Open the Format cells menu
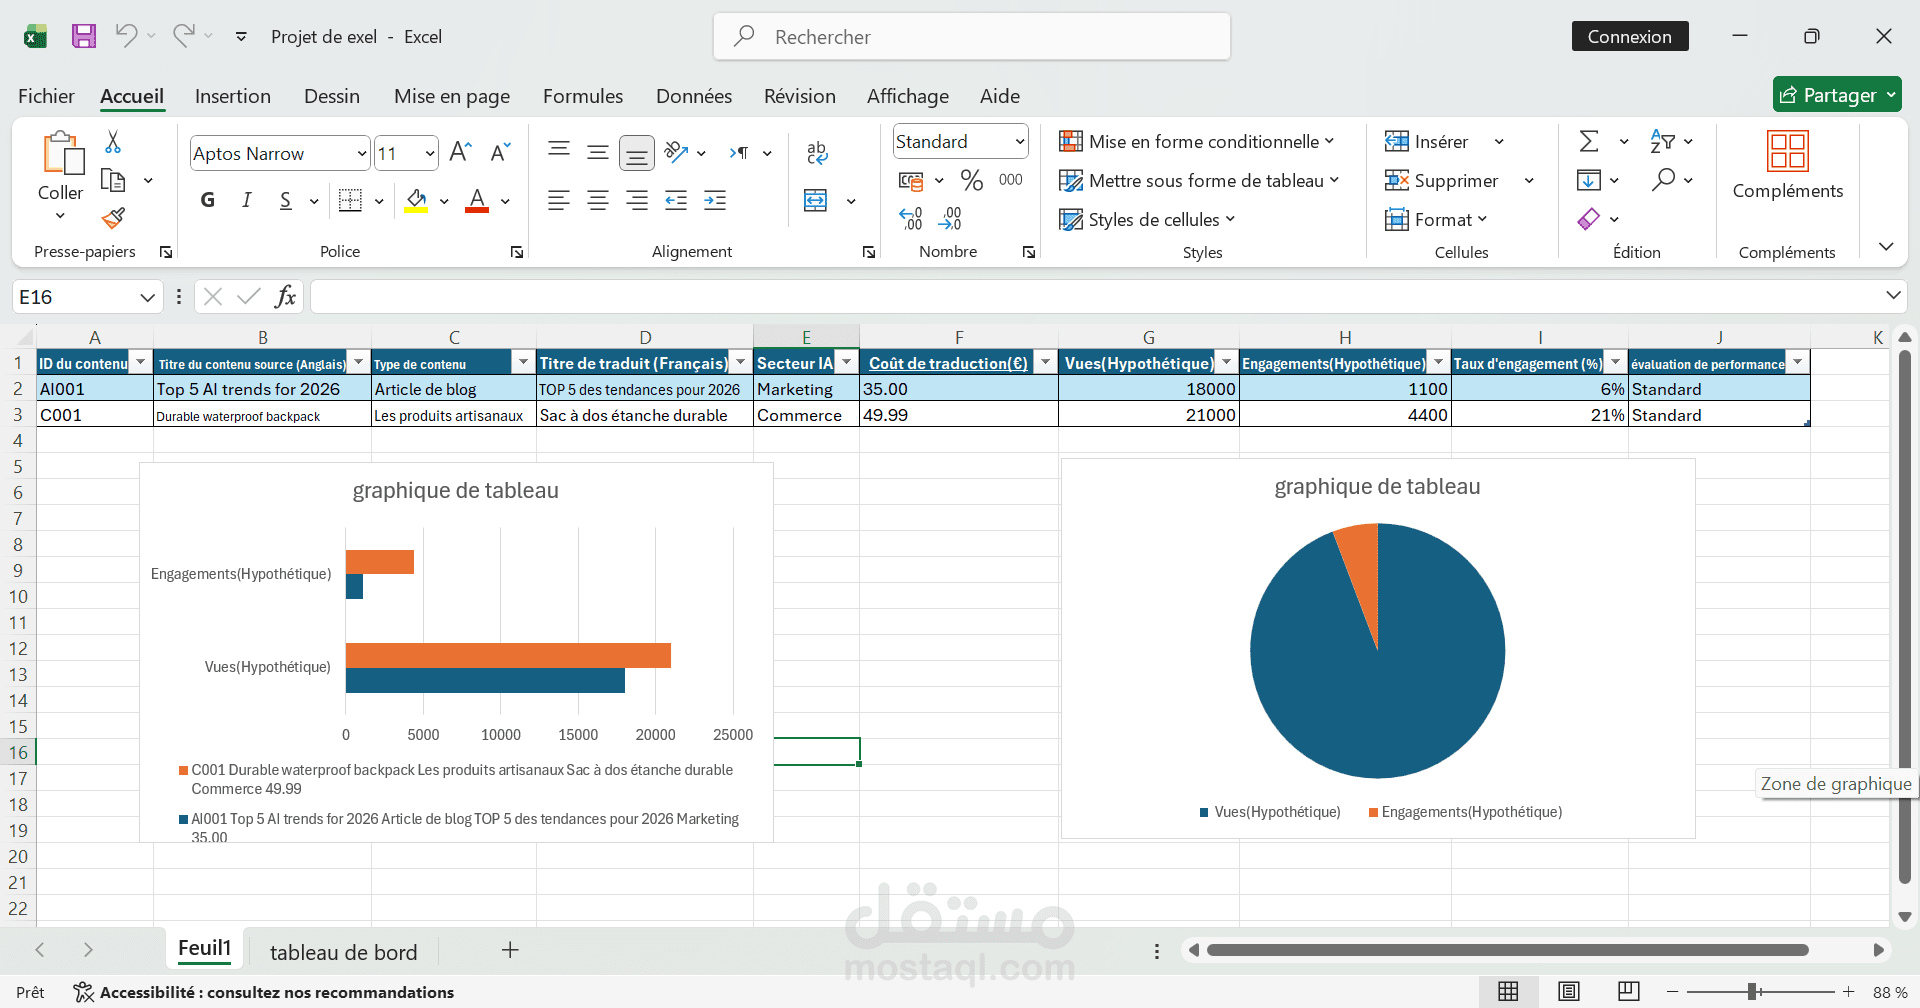Image resolution: width=1920 pixels, height=1008 pixels. pyautogui.click(x=1437, y=219)
